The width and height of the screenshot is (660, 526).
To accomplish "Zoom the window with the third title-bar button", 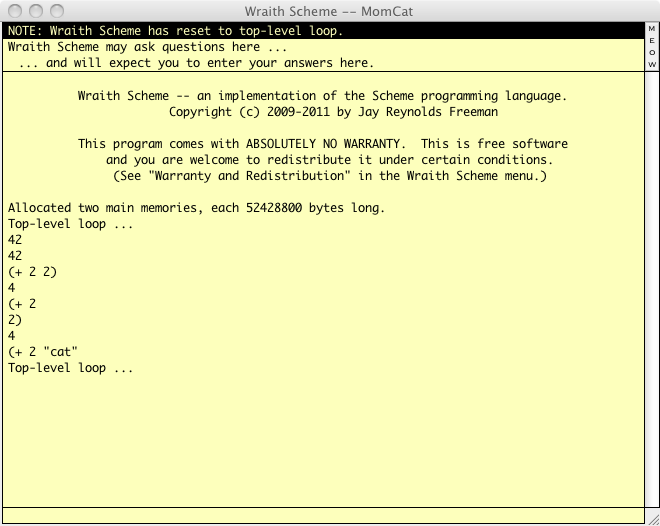I will [56, 11].
